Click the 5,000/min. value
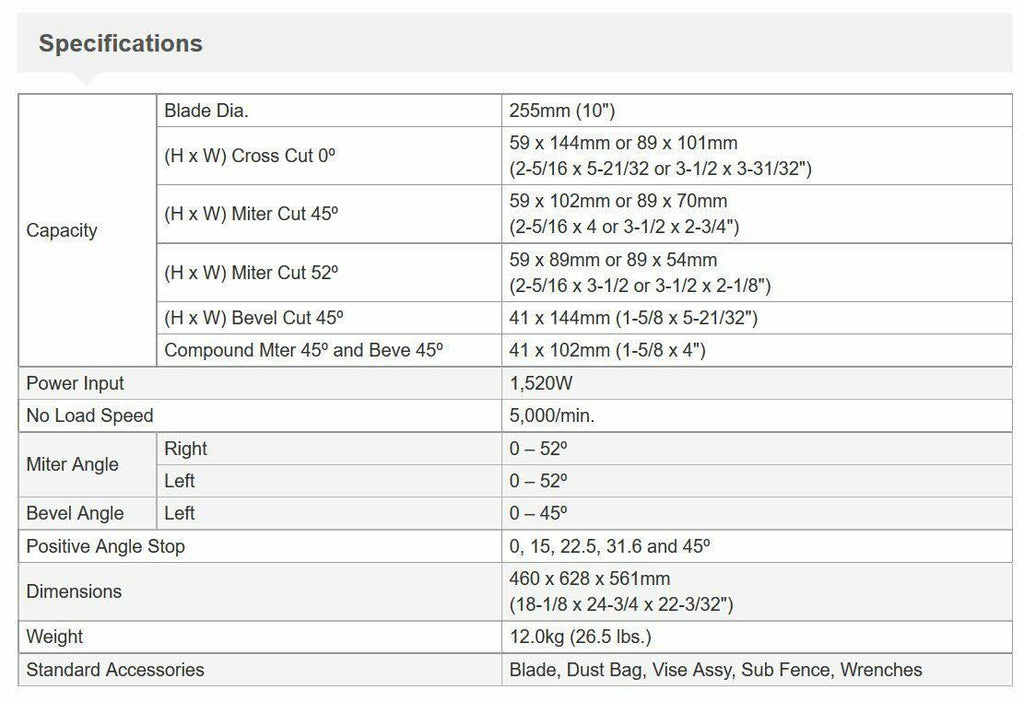 pos(552,415)
